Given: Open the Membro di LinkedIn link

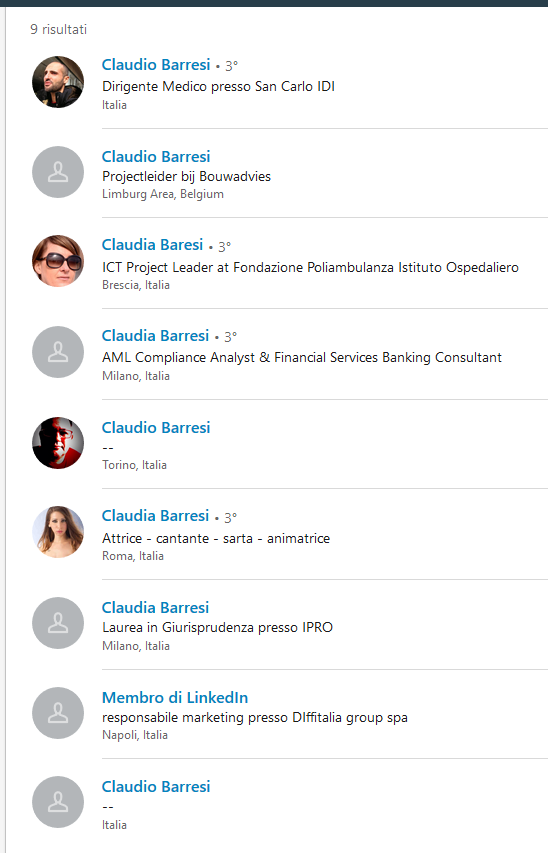Looking at the screenshot, I should click(175, 697).
